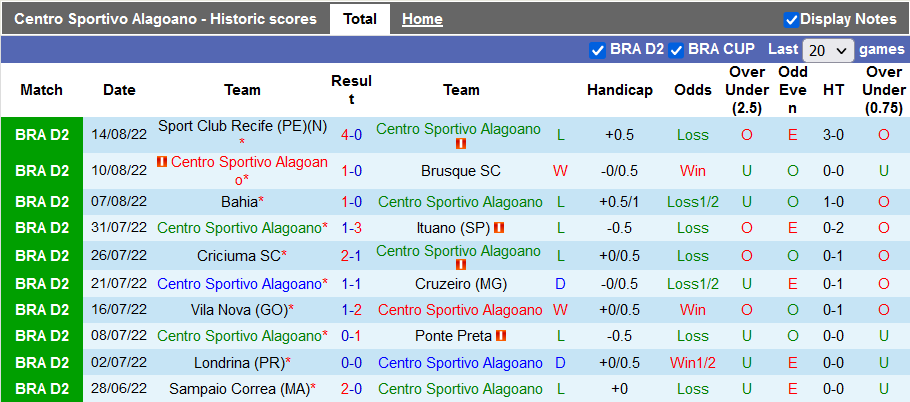The height and width of the screenshot is (402, 910).
Task: Click red card icon beside Ponte Preta
Action: [501, 336]
